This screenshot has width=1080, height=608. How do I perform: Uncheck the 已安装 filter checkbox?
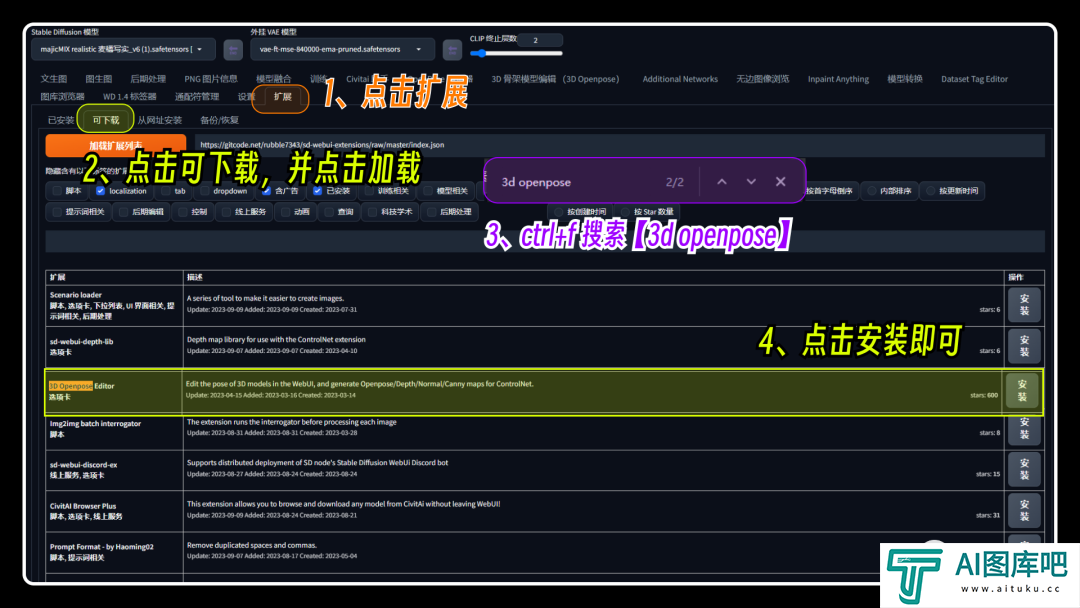(x=318, y=191)
